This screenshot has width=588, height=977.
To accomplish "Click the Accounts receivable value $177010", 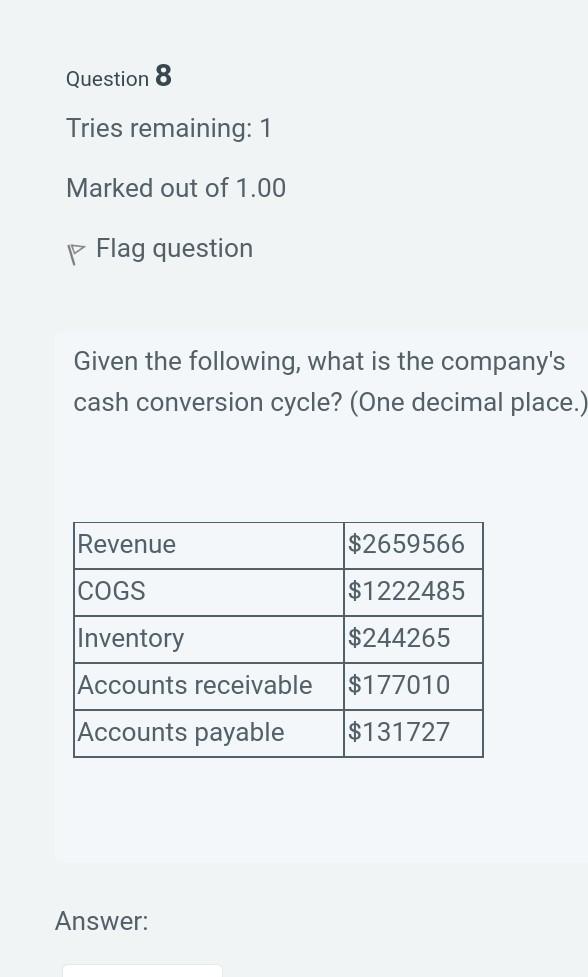I will (x=399, y=685).
